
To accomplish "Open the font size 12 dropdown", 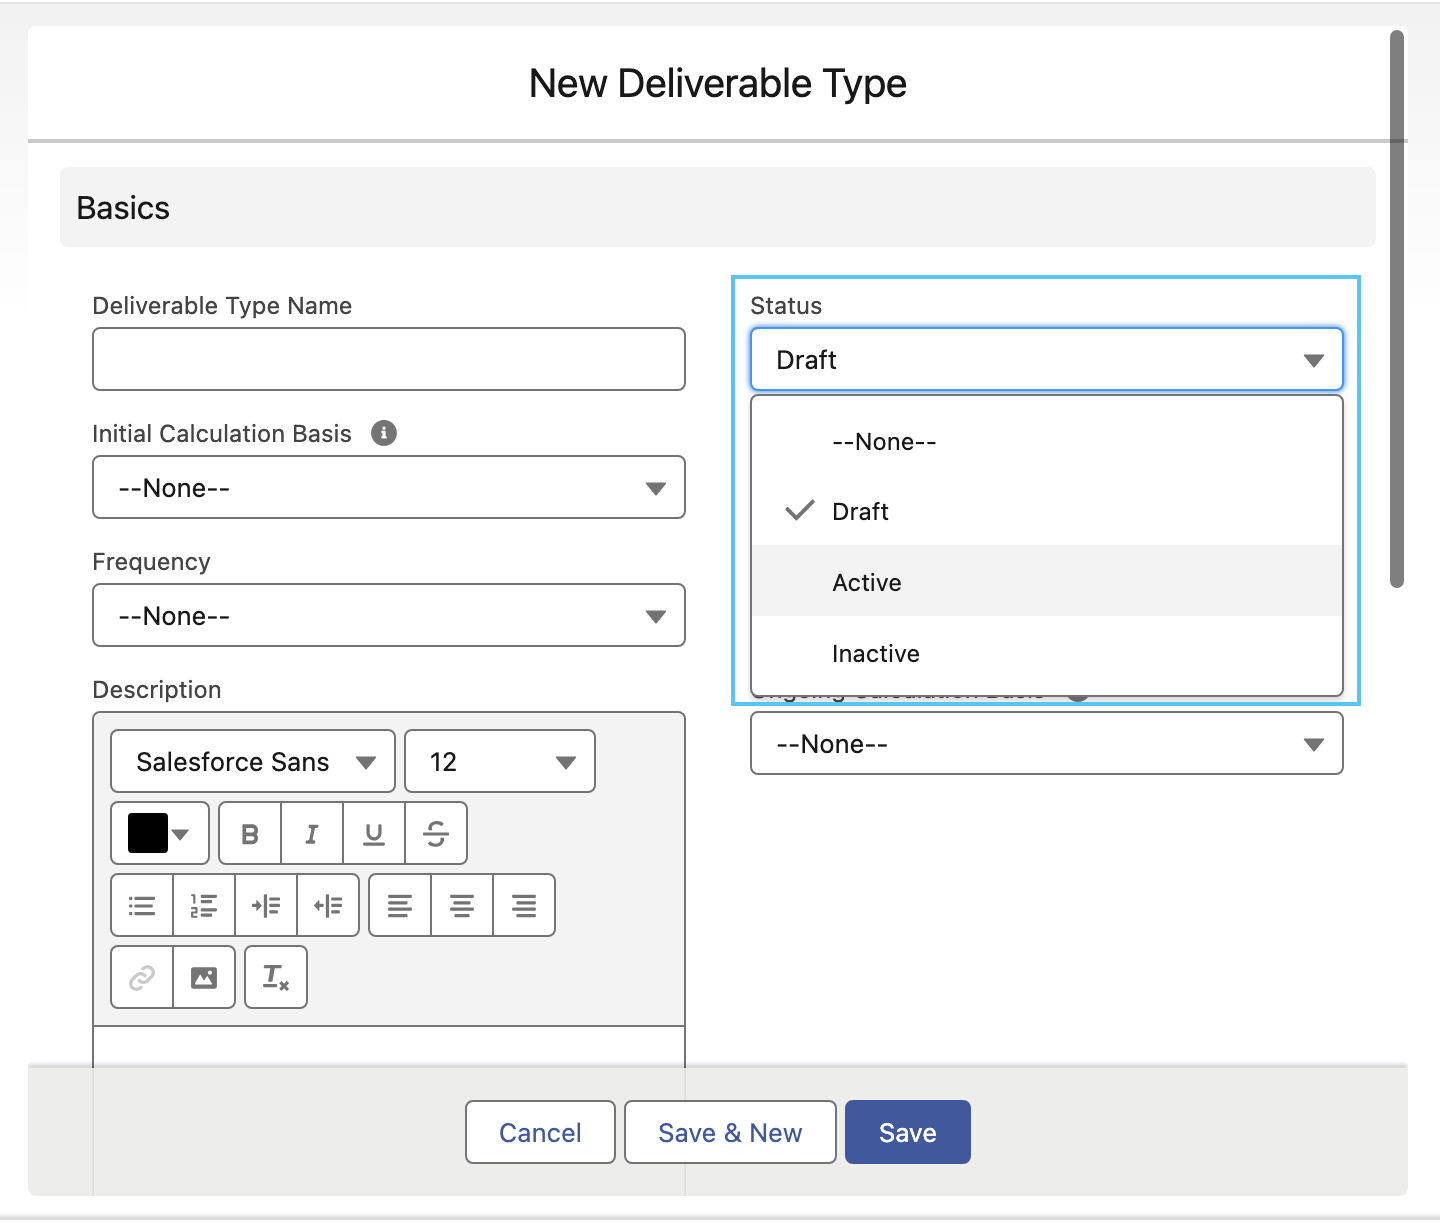I will 500,761.
